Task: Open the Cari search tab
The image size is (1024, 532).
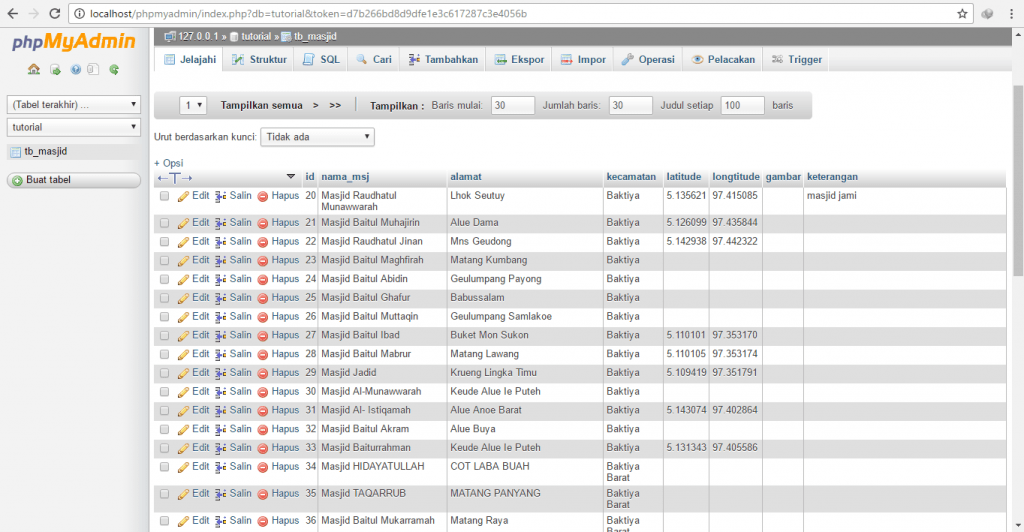Action: click(x=374, y=59)
